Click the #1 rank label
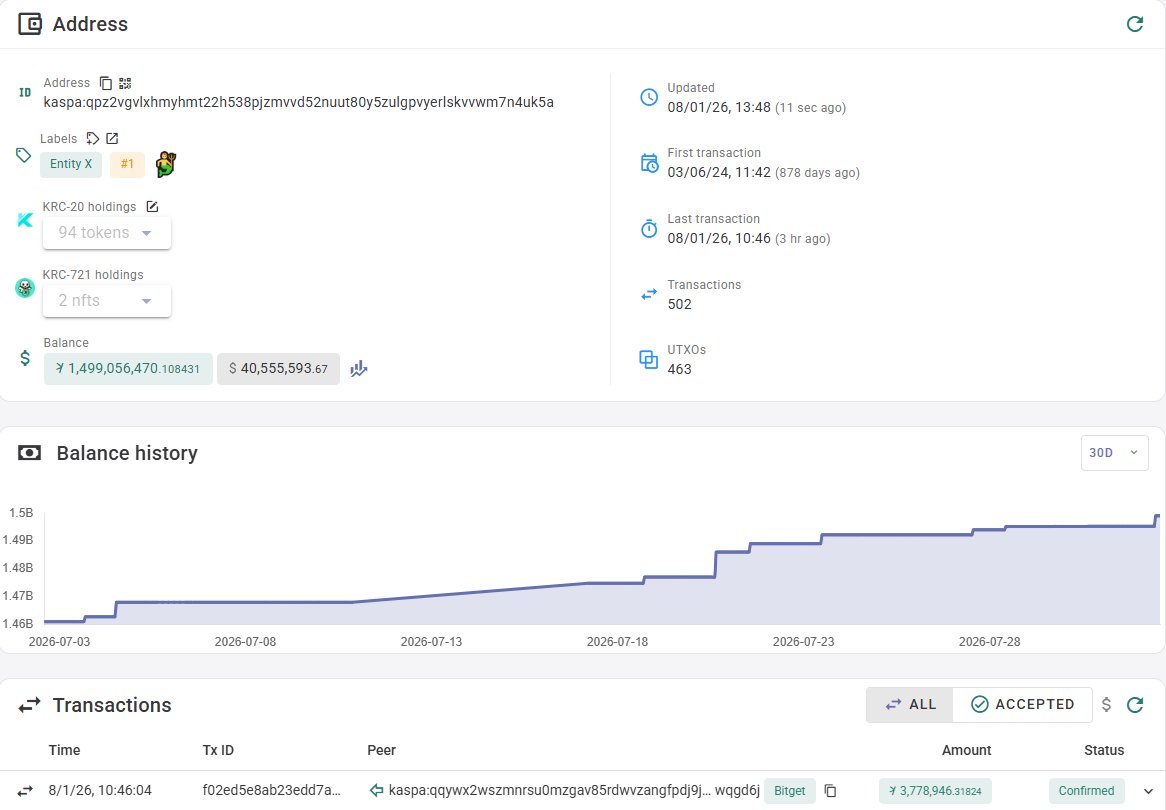Image resolution: width=1166 pixels, height=810 pixels. (127, 164)
